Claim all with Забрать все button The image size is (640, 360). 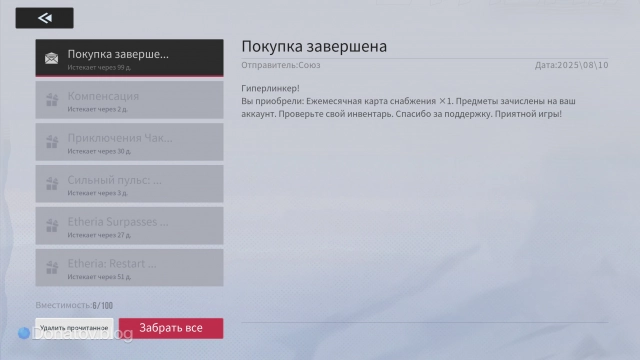tap(171, 328)
